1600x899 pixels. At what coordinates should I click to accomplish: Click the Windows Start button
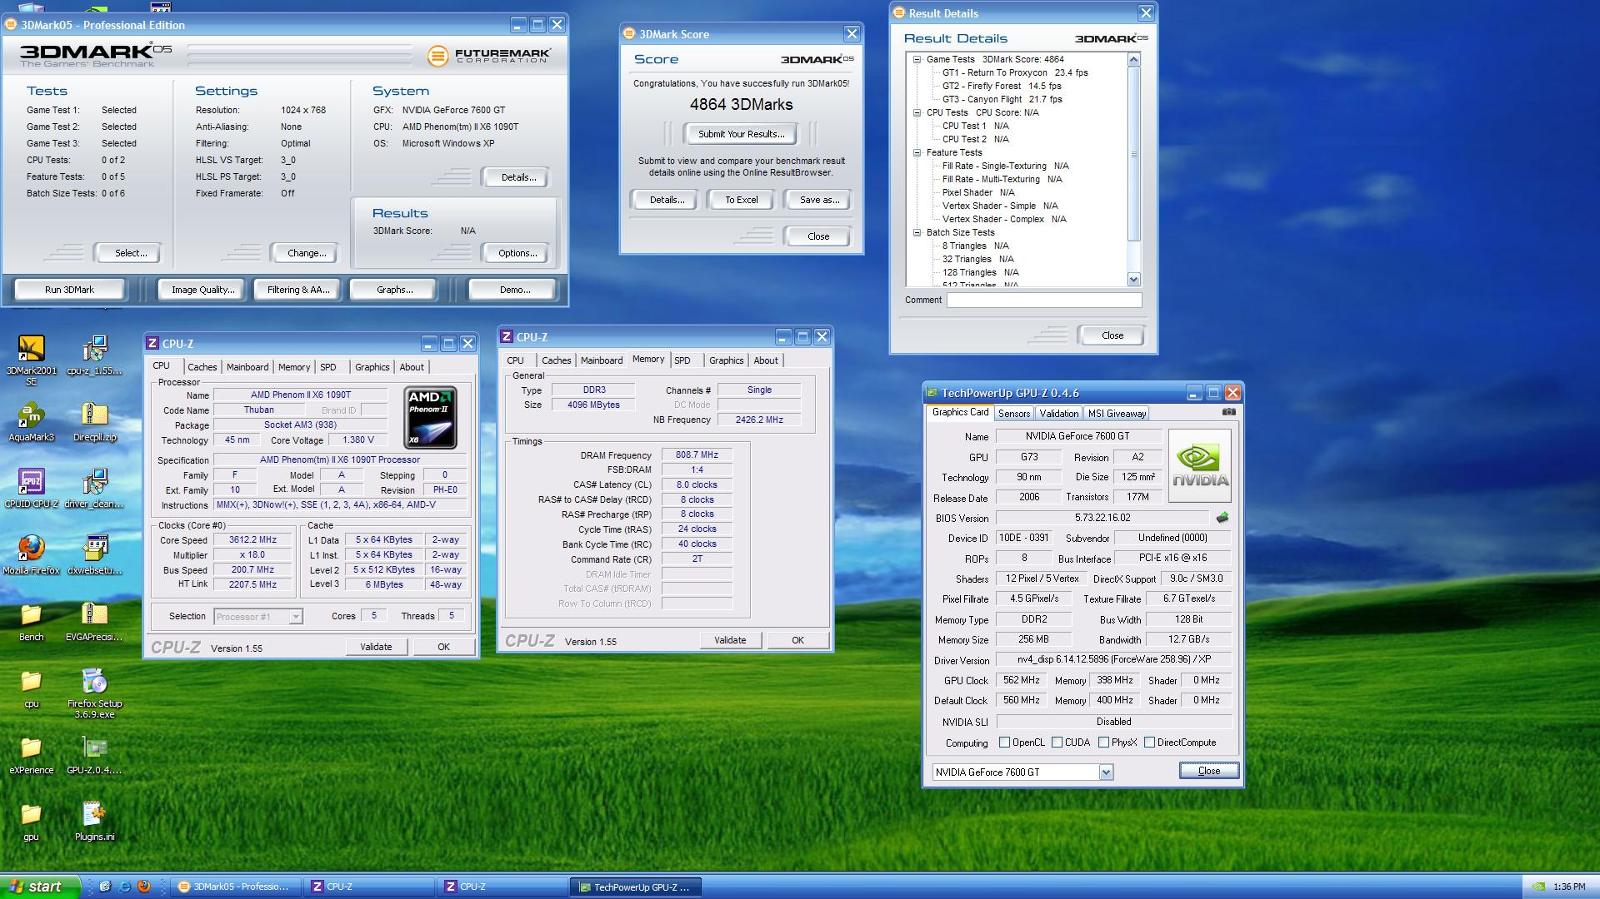[40, 886]
